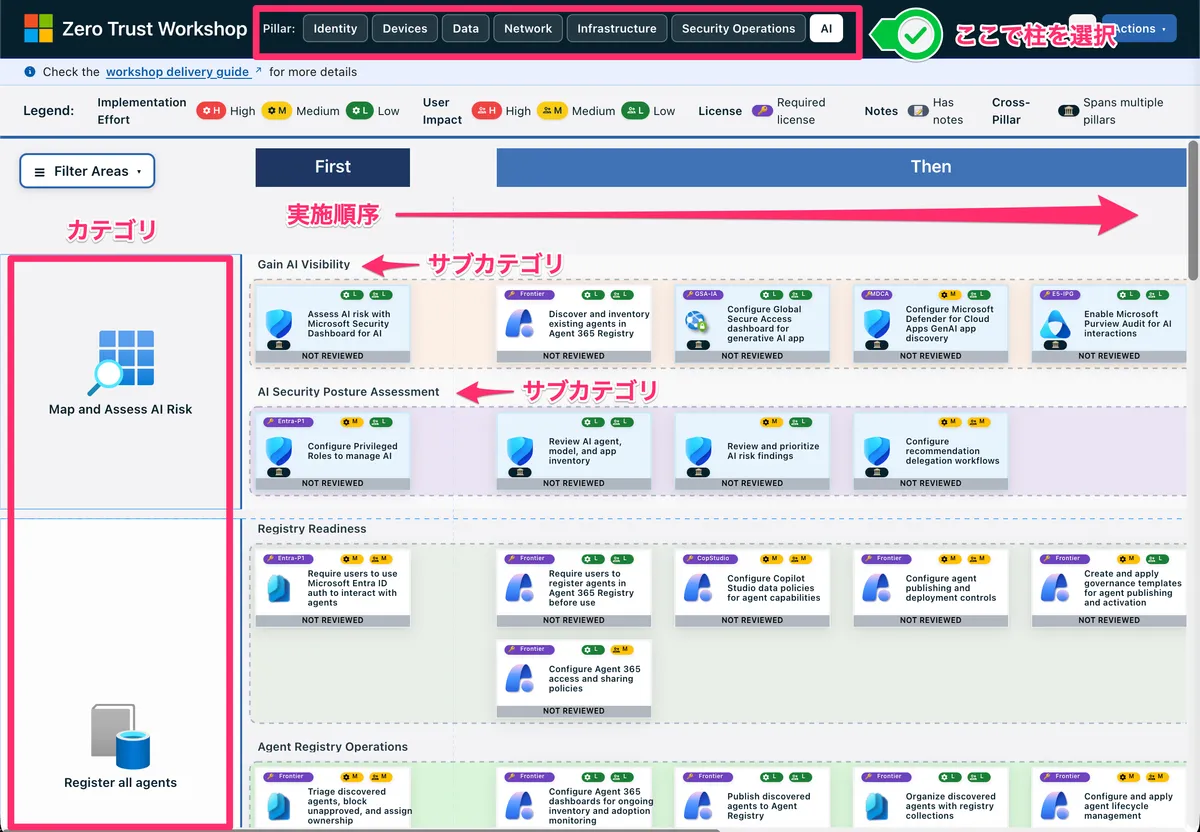Click the First column header
The width and height of the screenshot is (1200, 832).
click(333, 167)
